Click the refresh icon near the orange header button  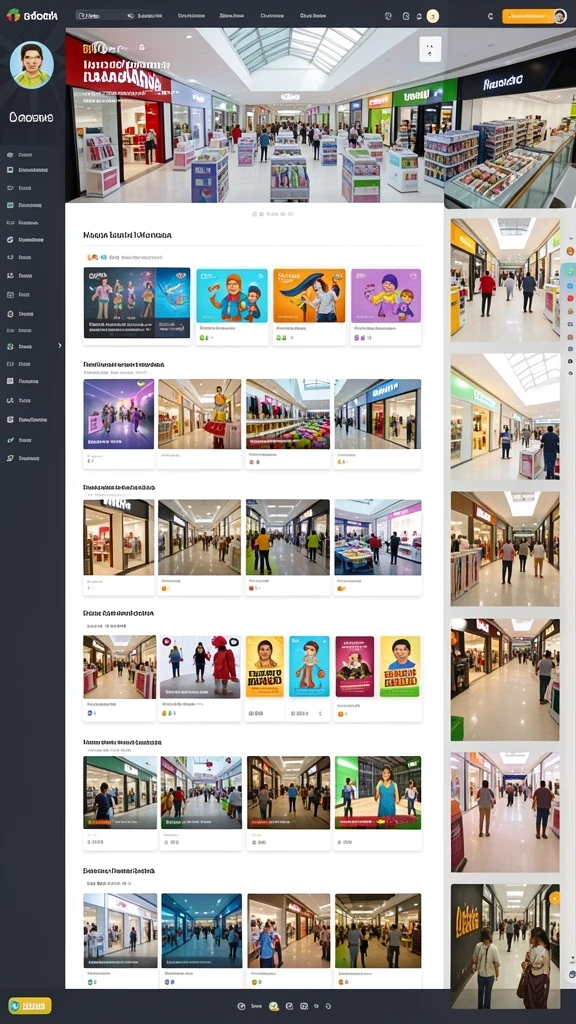(490, 16)
